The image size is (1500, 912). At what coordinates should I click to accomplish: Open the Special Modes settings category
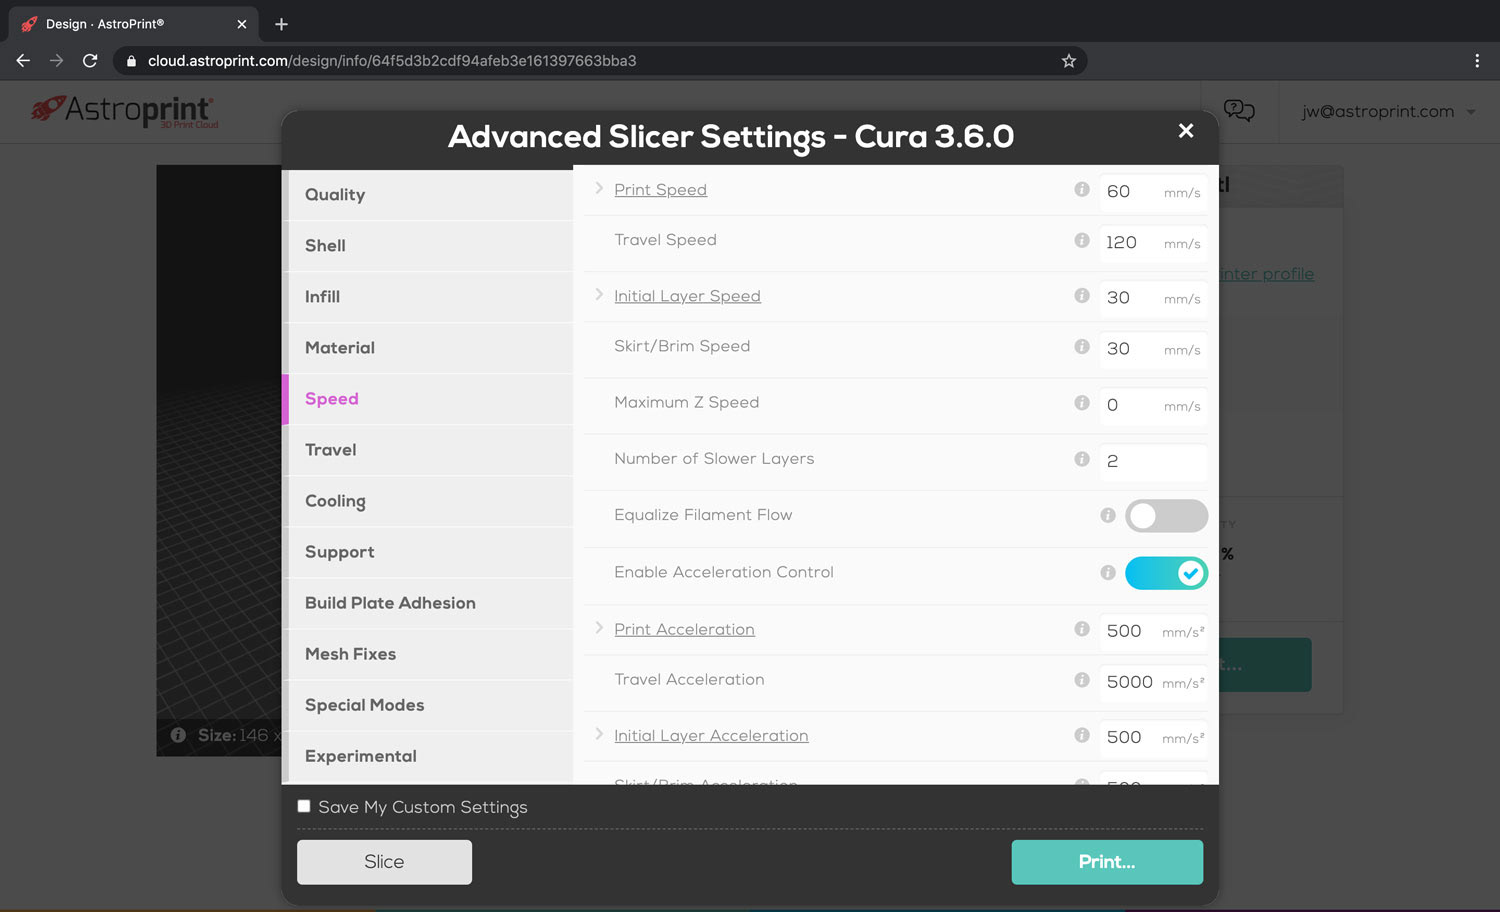[x=430, y=705]
